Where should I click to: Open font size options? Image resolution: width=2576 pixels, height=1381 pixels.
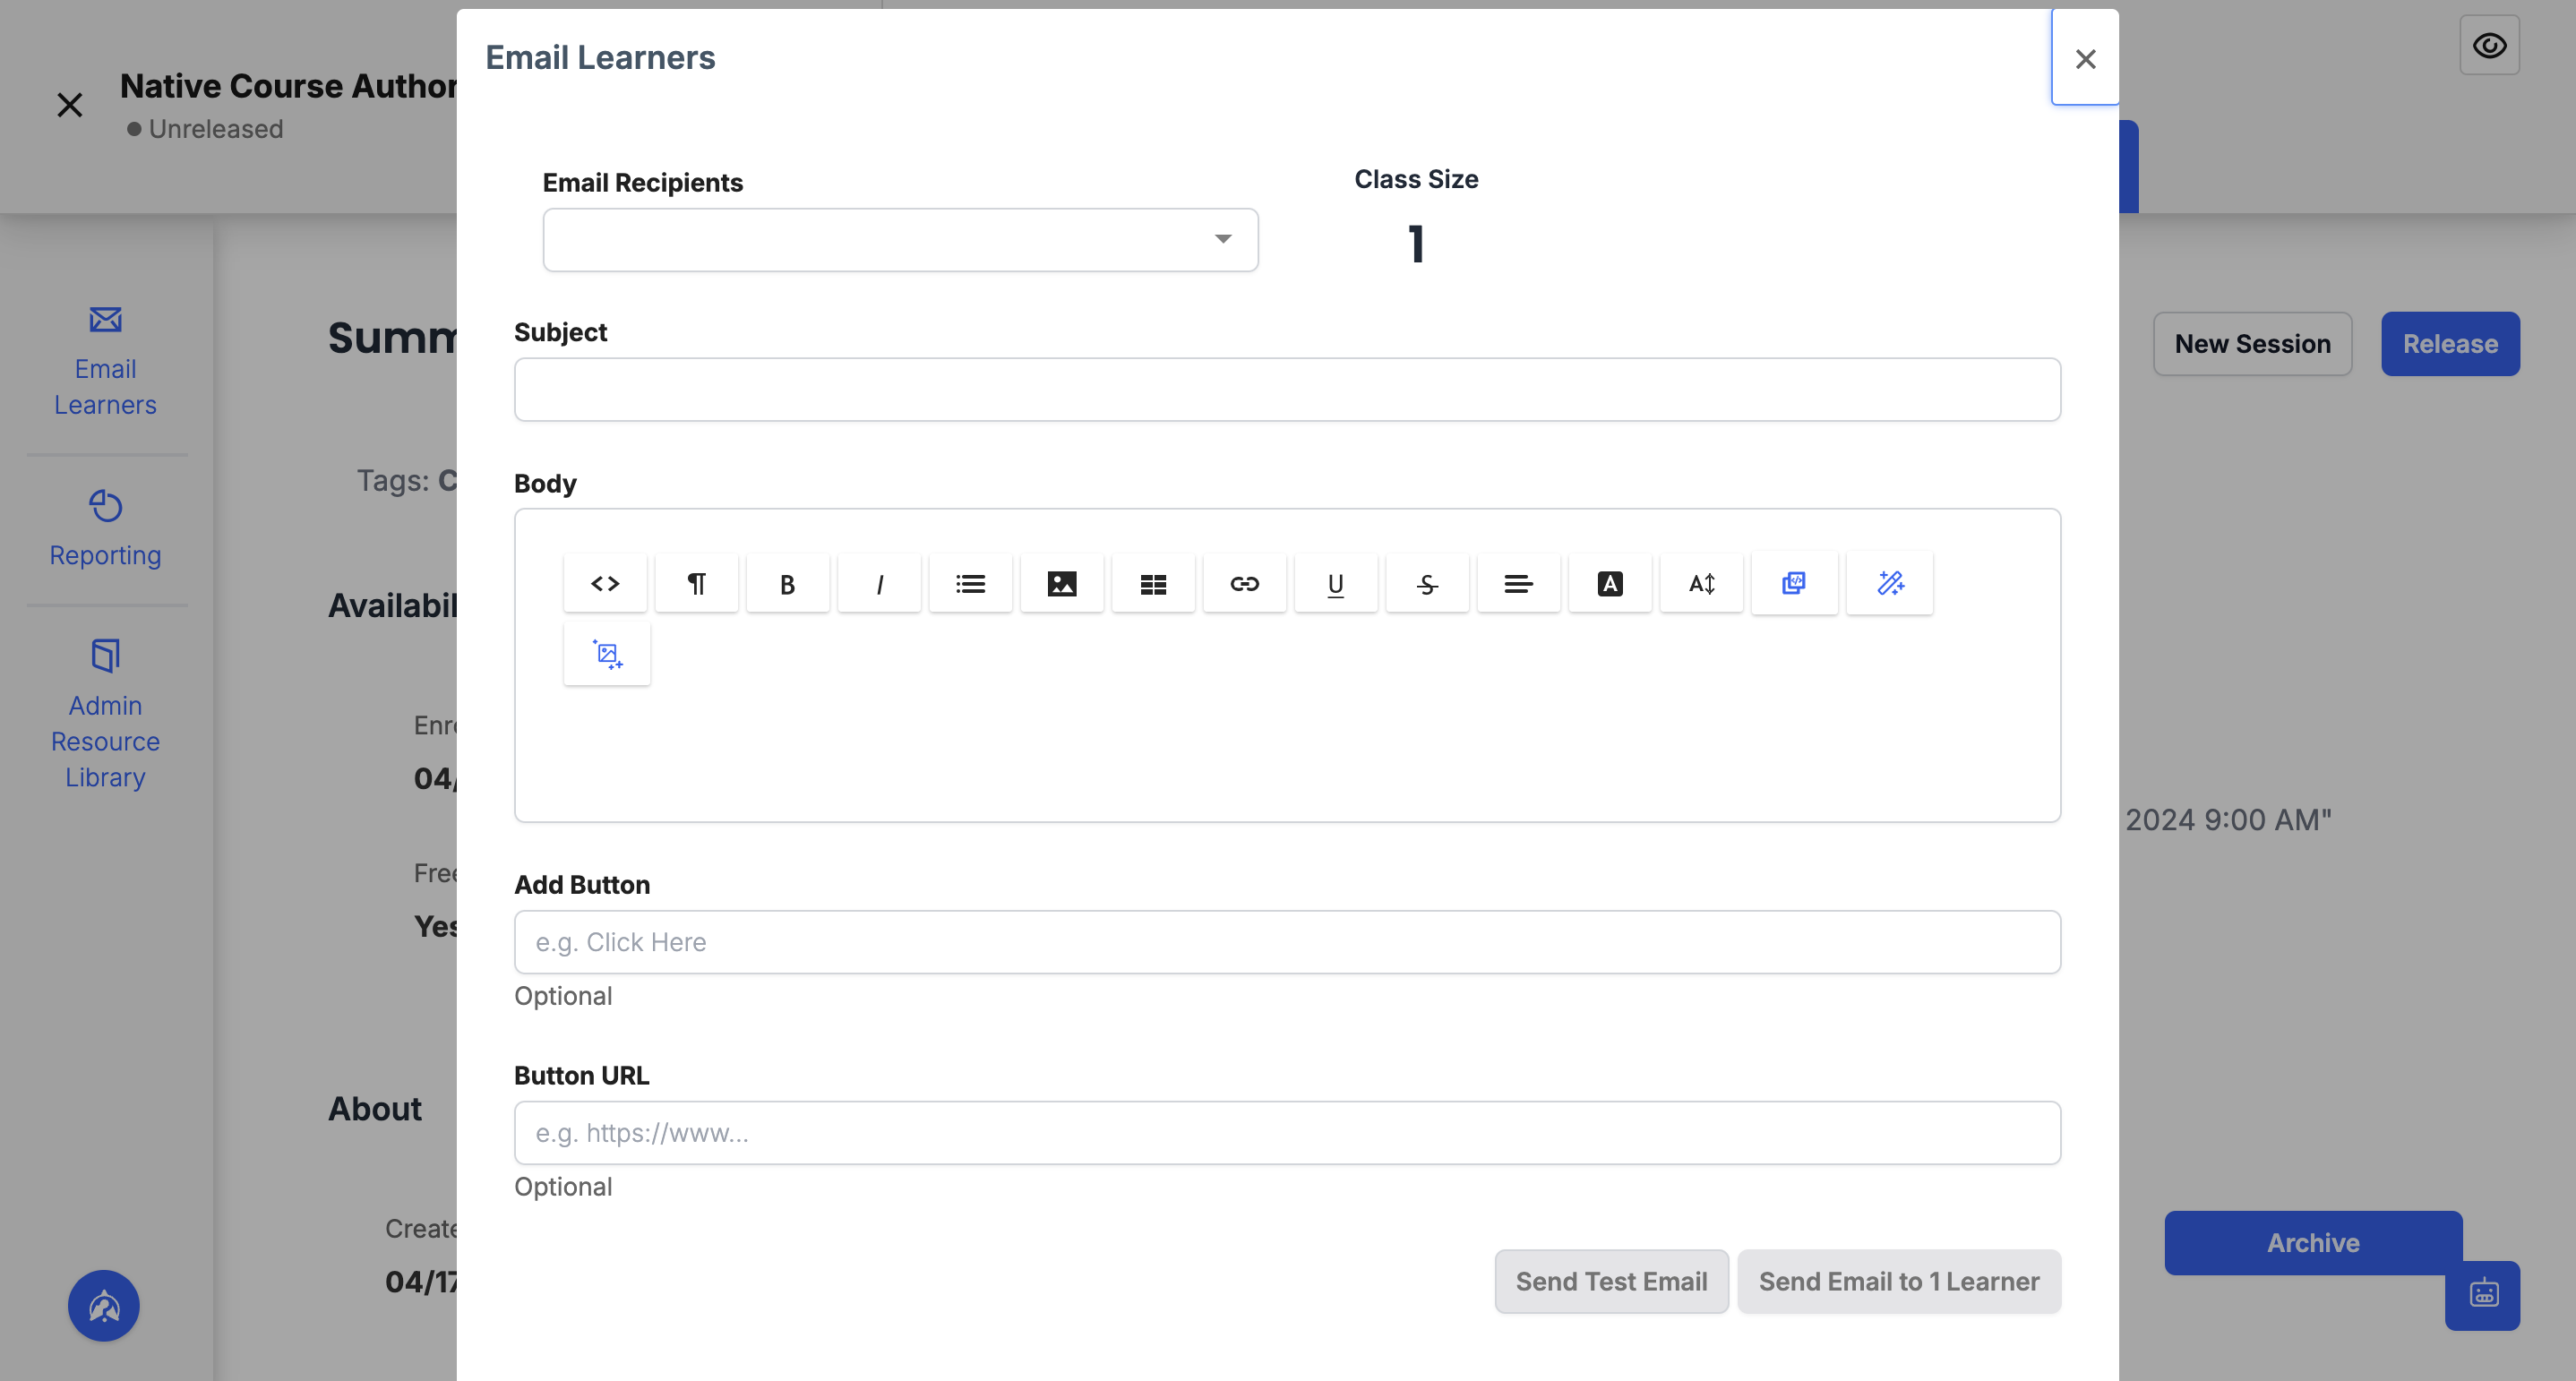[x=1701, y=583]
